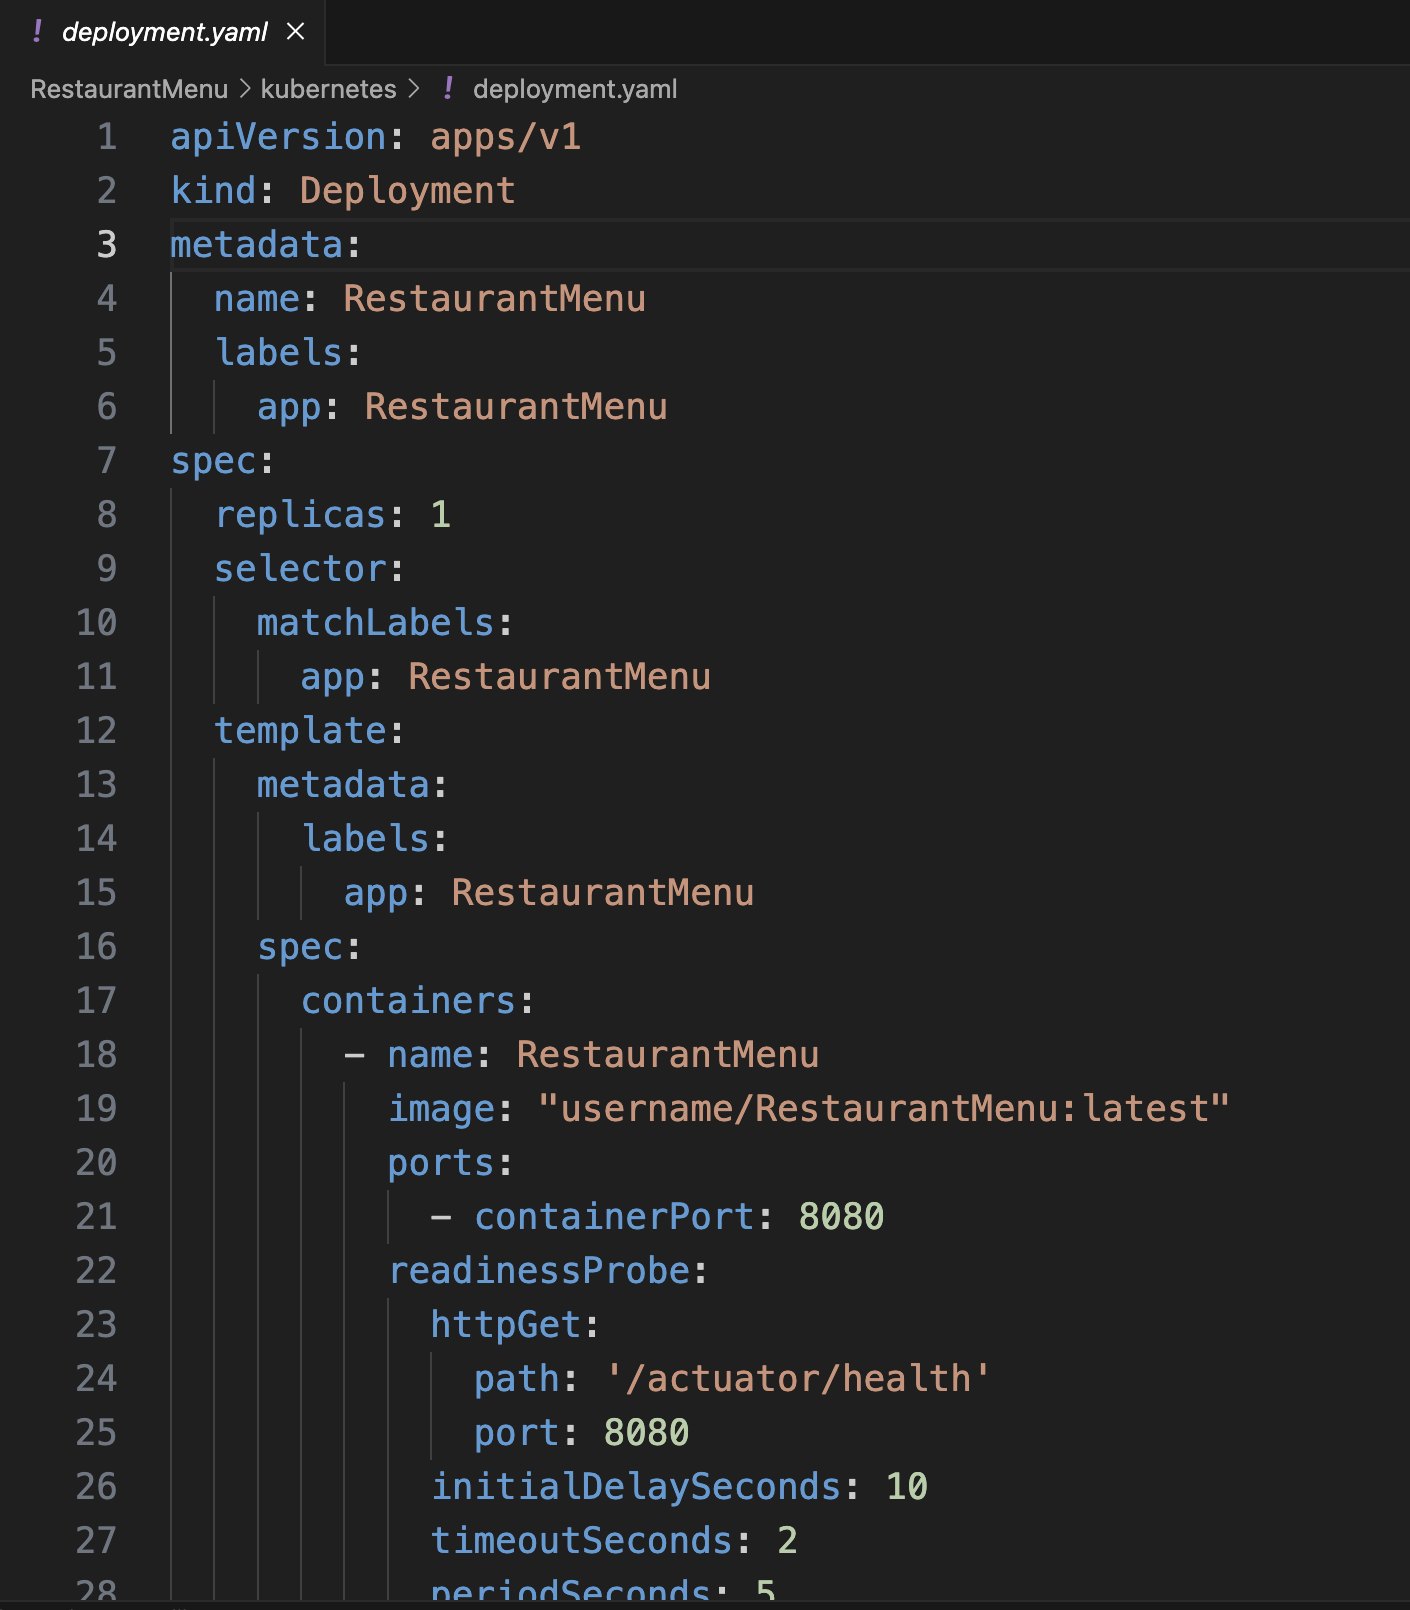This screenshot has height=1610, width=1410.
Task: Click the Deployment value on the kind line
Action: pyautogui.click(x=407, y=191)
